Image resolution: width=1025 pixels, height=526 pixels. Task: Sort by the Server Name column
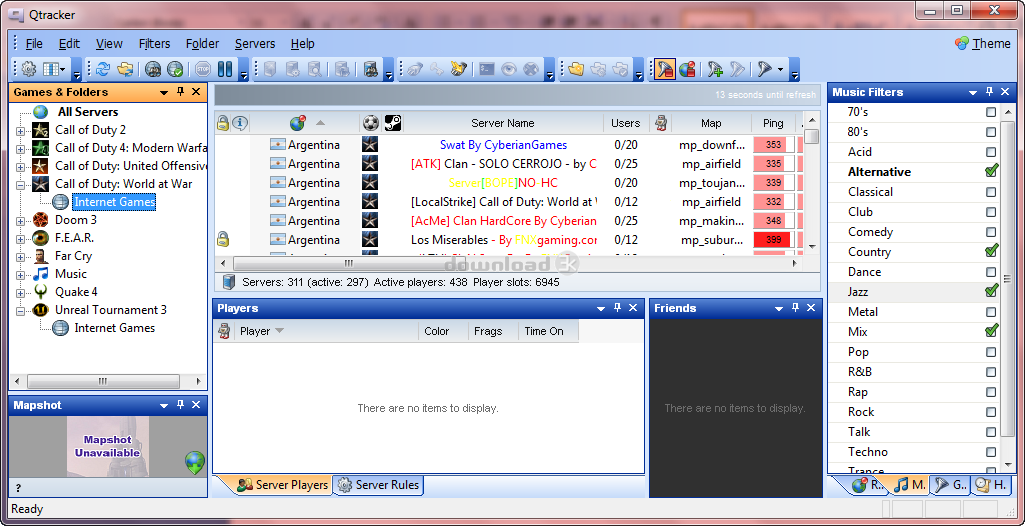click(502, 123)
